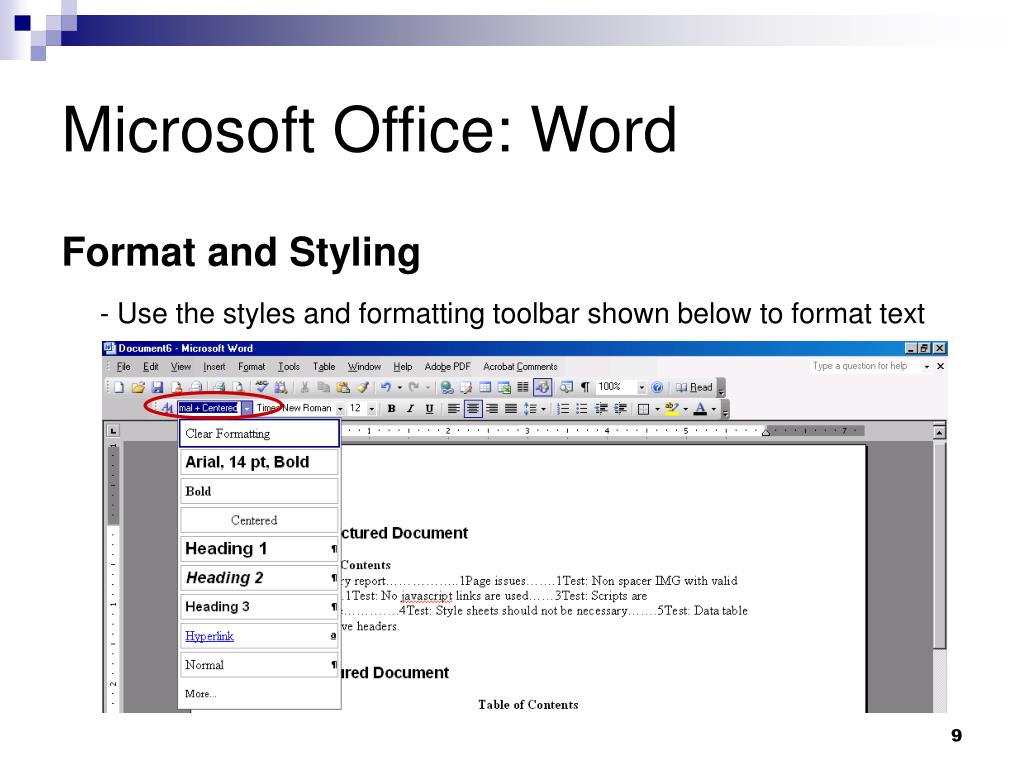Activate the Format Painter brush
This screenshot has height=768, width=1024.
[x=362, y=387]
